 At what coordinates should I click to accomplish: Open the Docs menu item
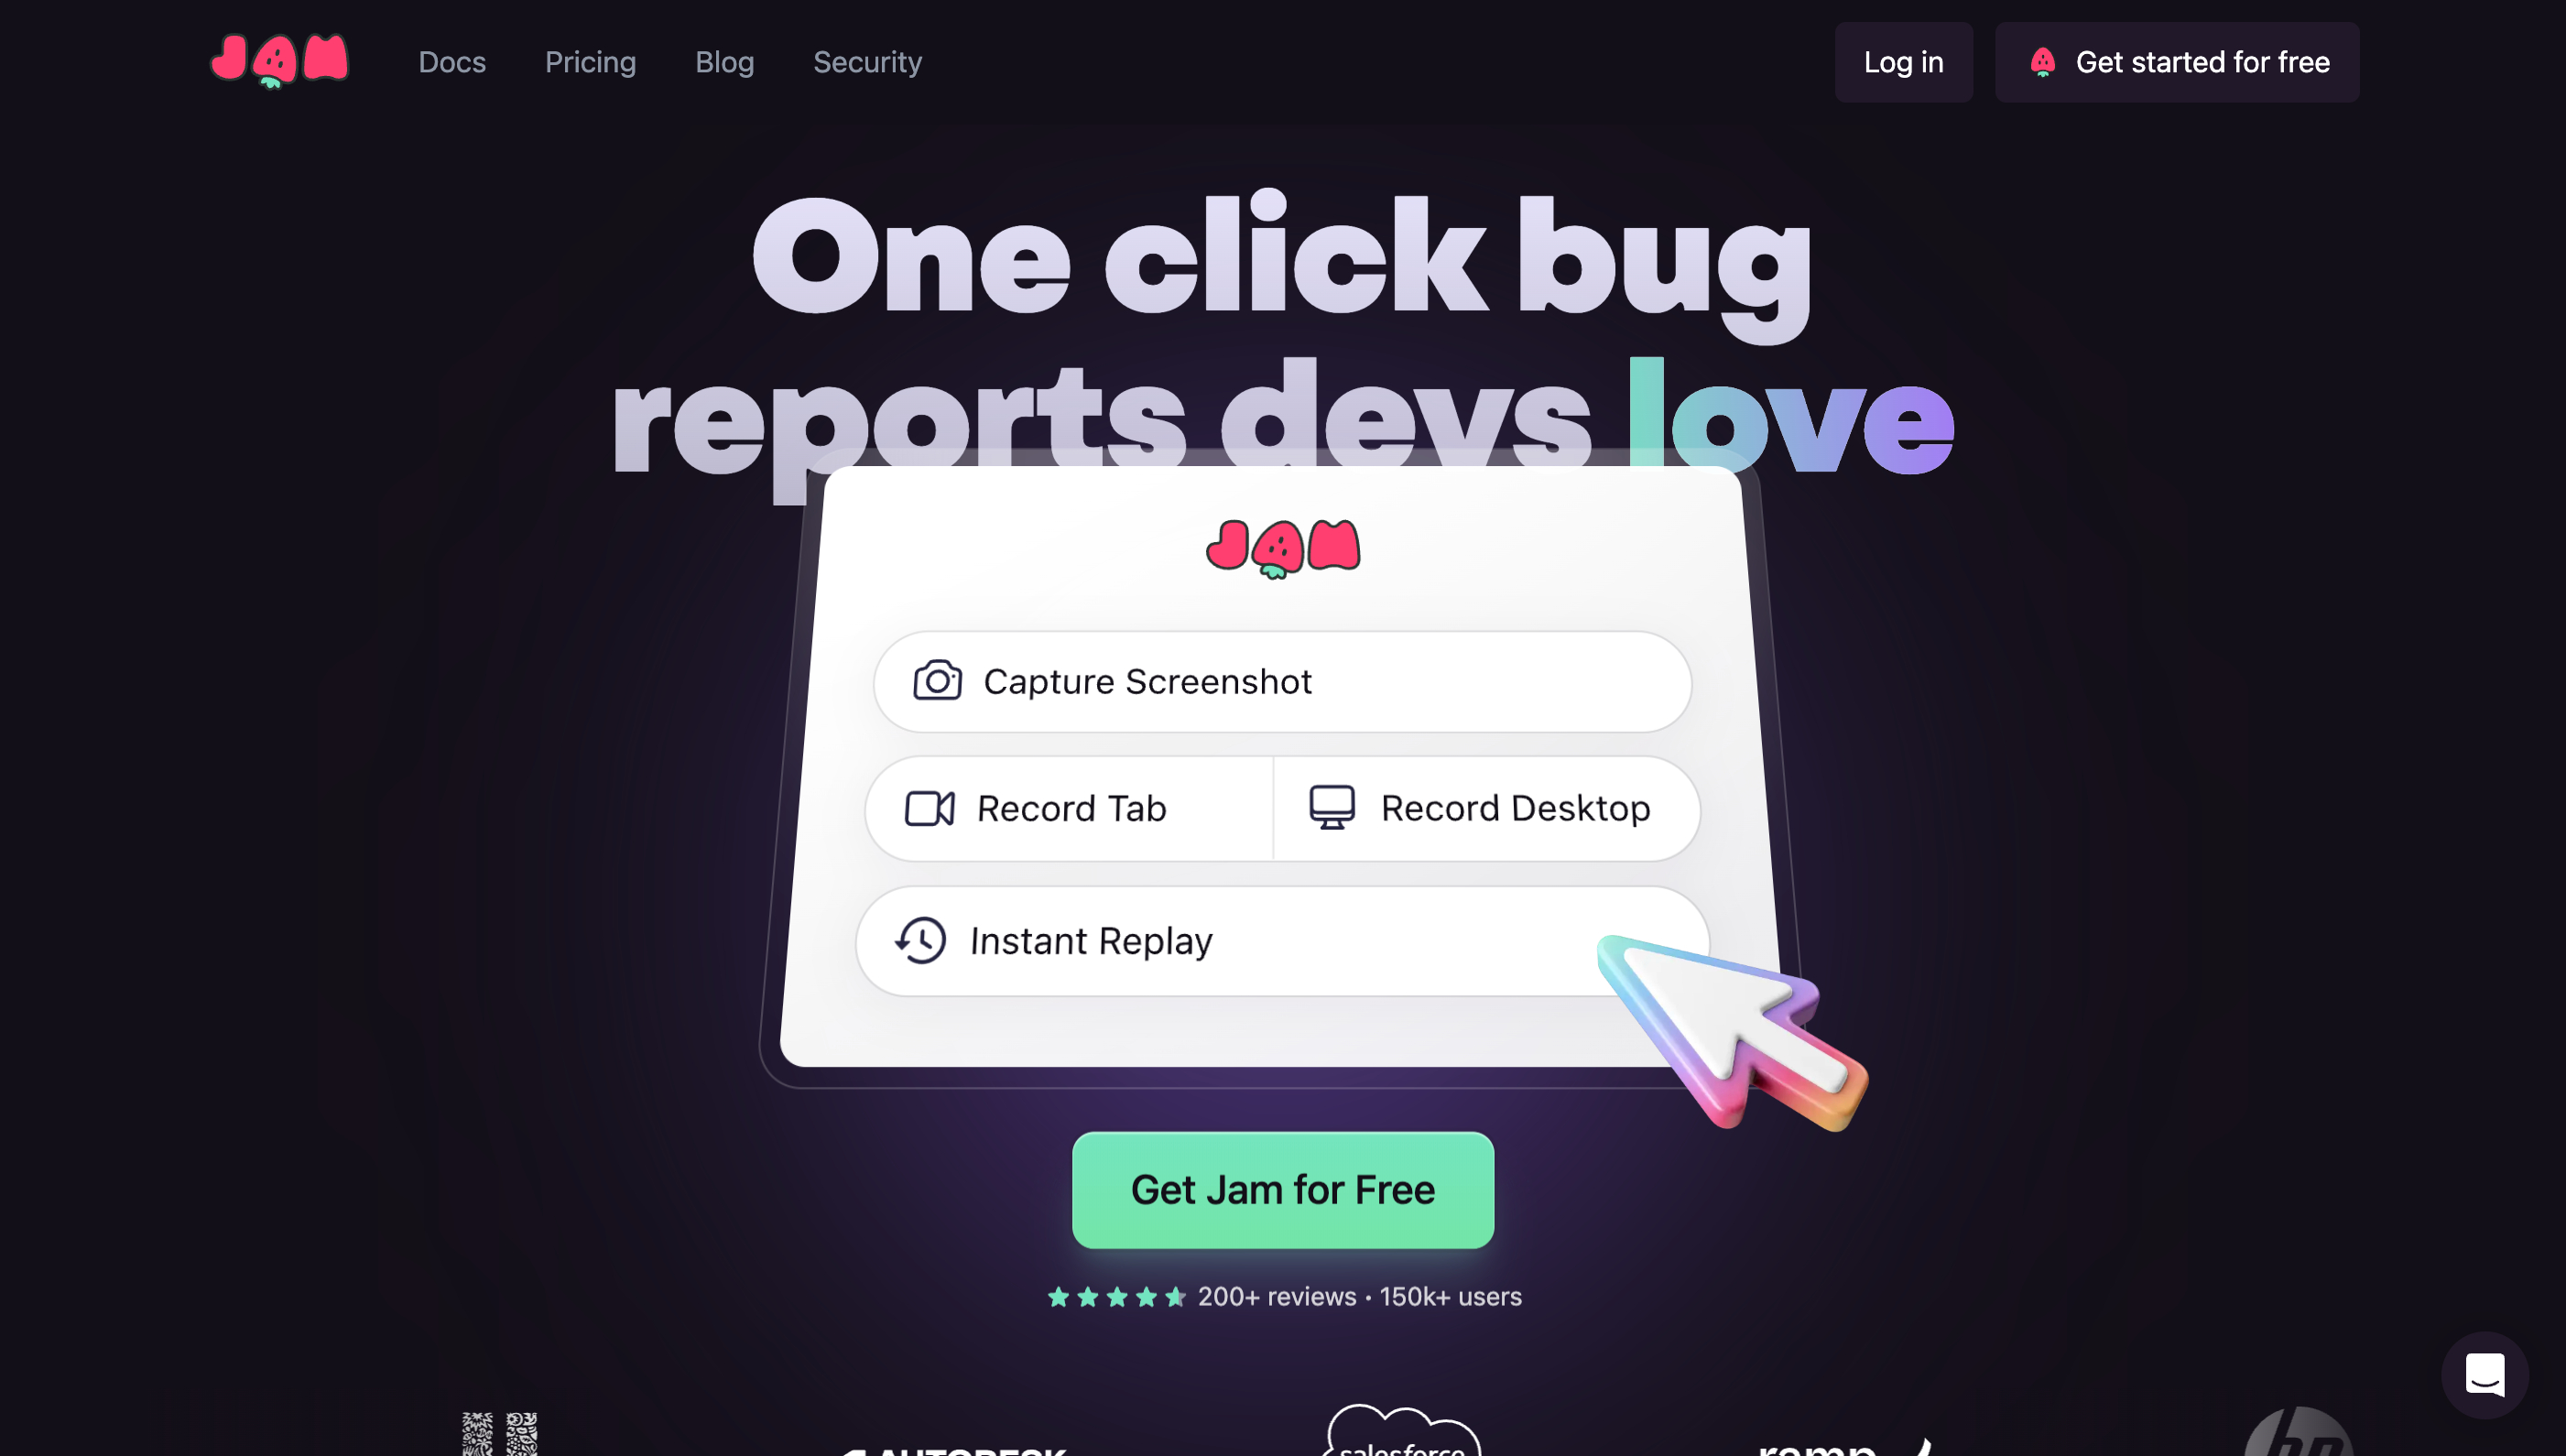coord(451,61)
